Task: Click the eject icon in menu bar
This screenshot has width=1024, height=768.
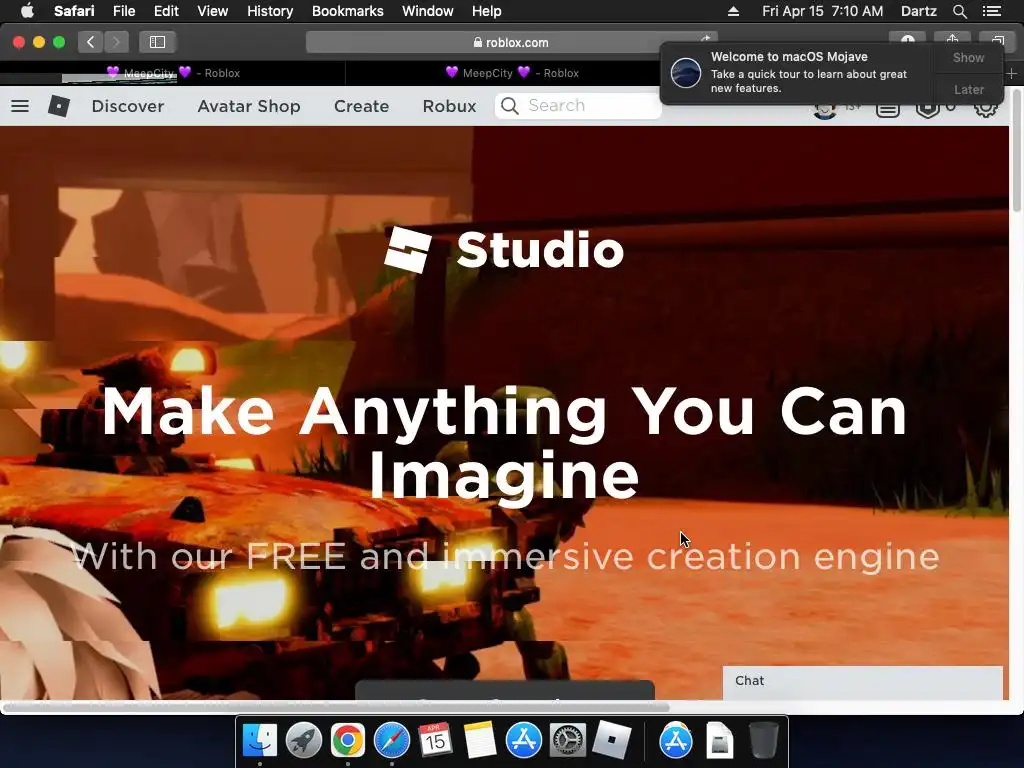Action: click(x=733, y=11)
